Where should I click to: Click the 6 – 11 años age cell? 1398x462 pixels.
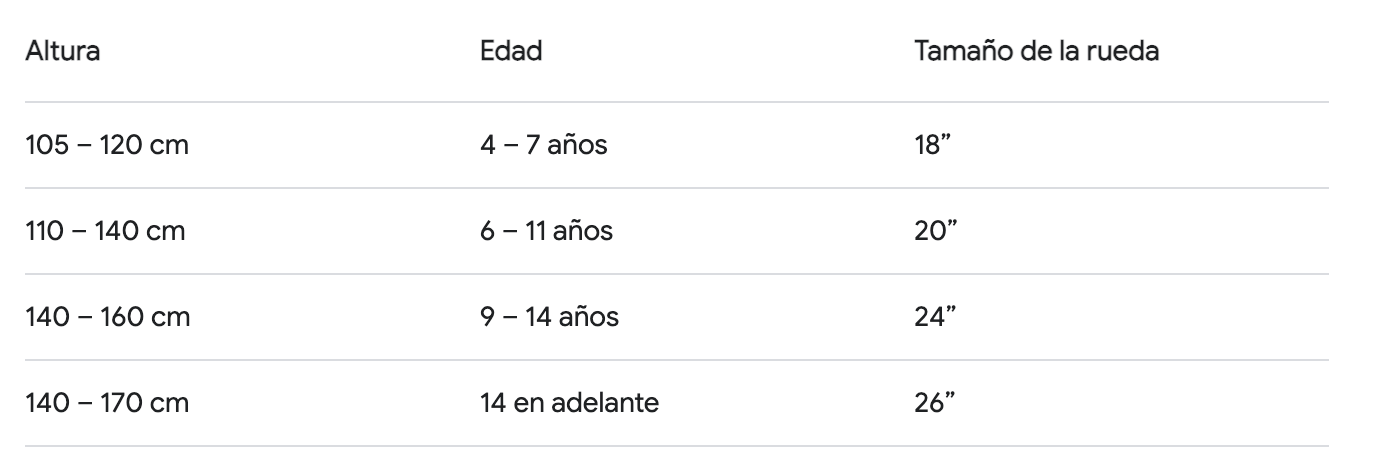tap(546, 232)
